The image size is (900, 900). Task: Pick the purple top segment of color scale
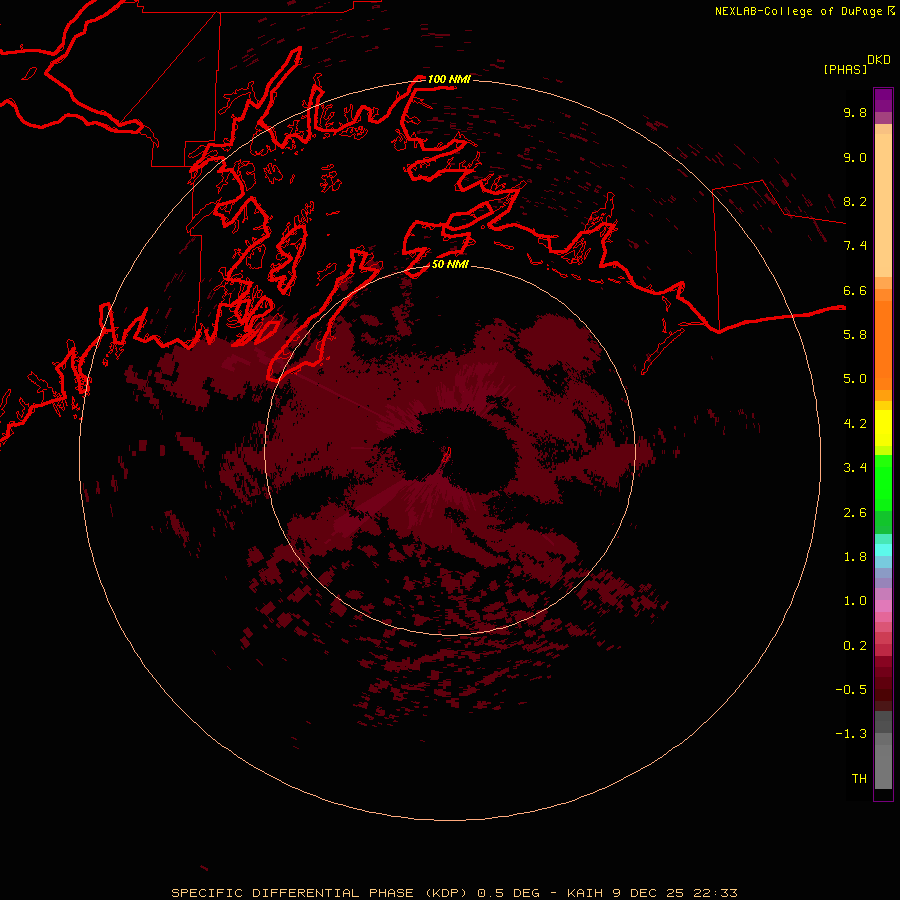pos(883,100)
